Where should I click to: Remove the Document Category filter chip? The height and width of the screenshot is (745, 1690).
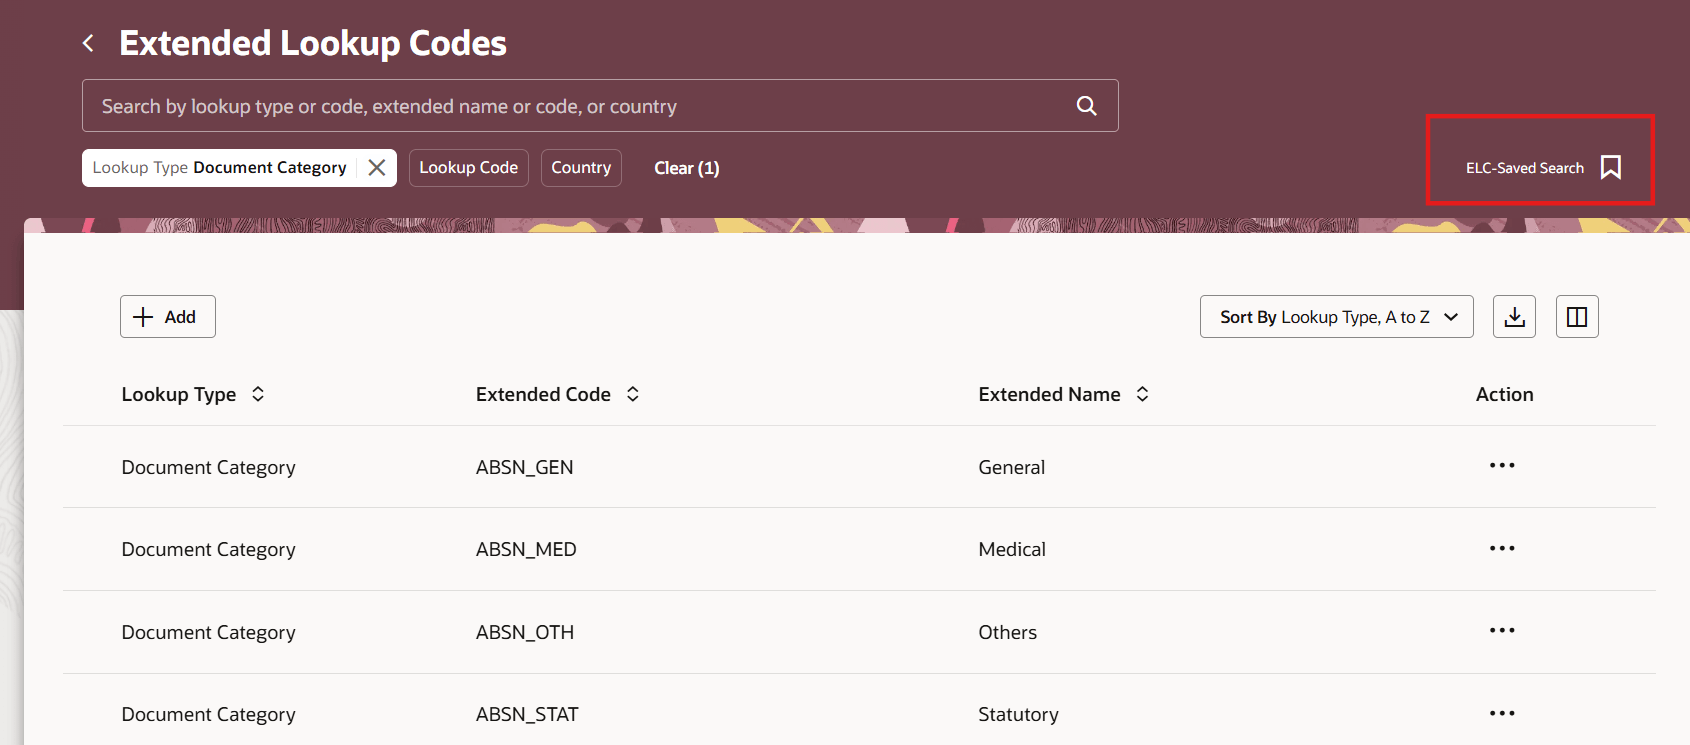(377, 168)
